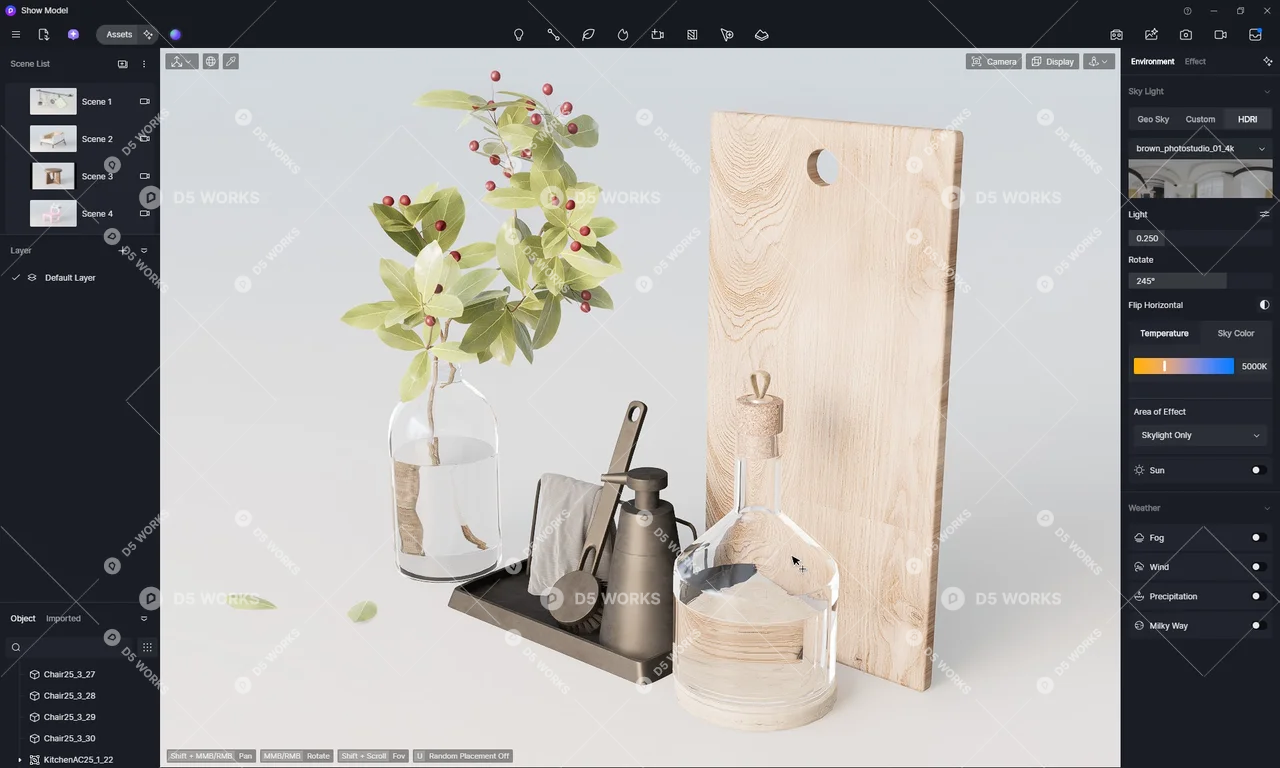
Task: Click the Display button in viewport
Action: tap(1051, 62)
